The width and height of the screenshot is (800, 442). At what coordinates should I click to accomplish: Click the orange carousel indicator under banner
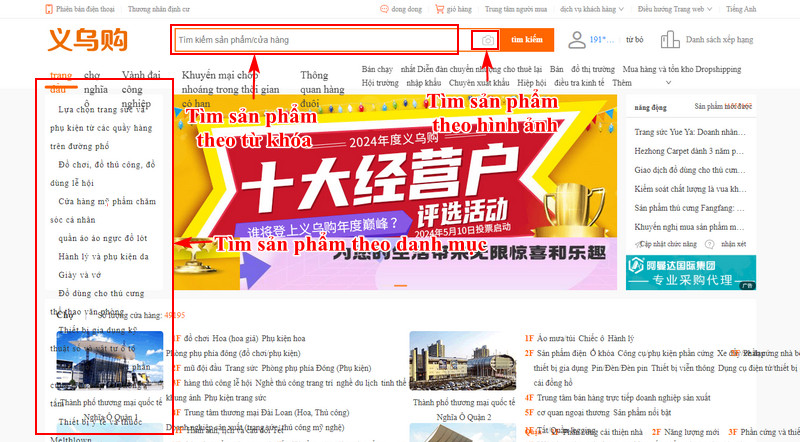401,285
